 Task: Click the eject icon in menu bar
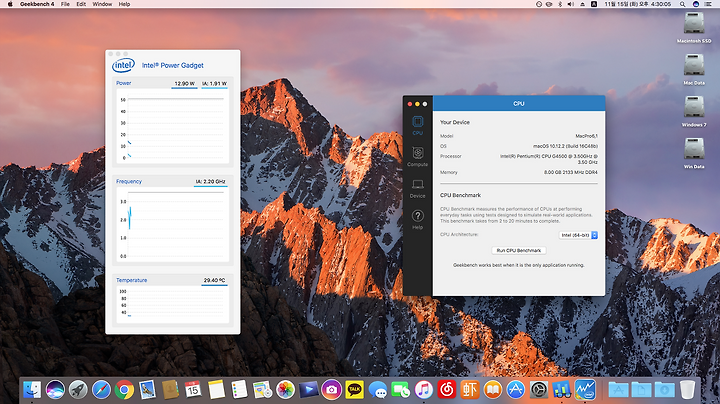(582, 4)
